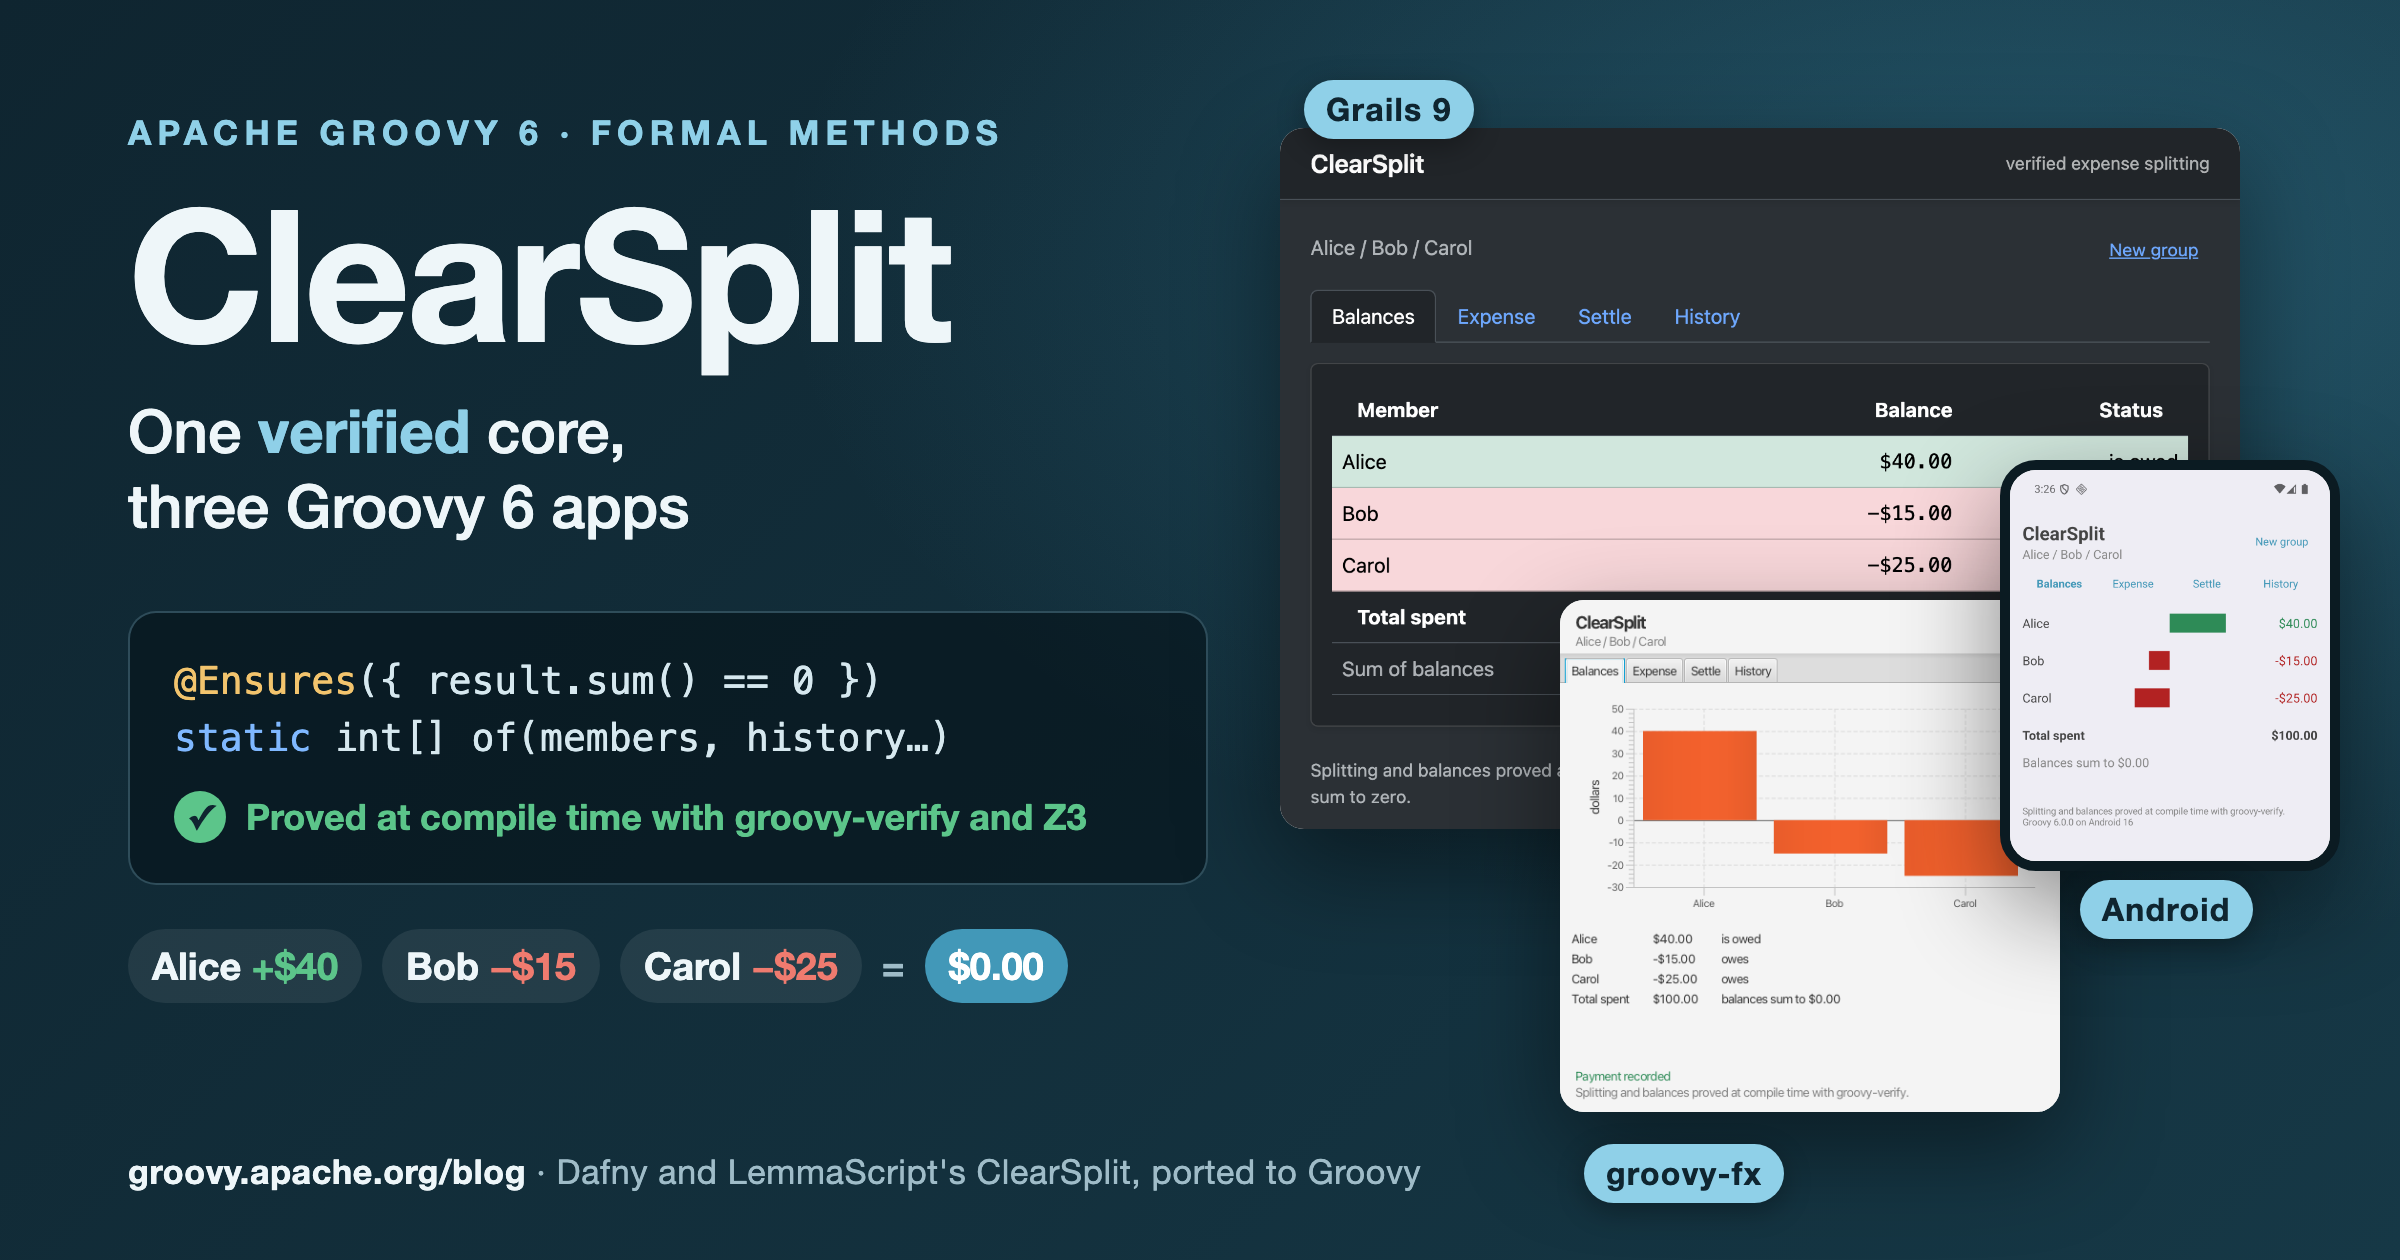Tap Carol's red balance bar in the Android app
2400x1260 pixels.
2152,698
